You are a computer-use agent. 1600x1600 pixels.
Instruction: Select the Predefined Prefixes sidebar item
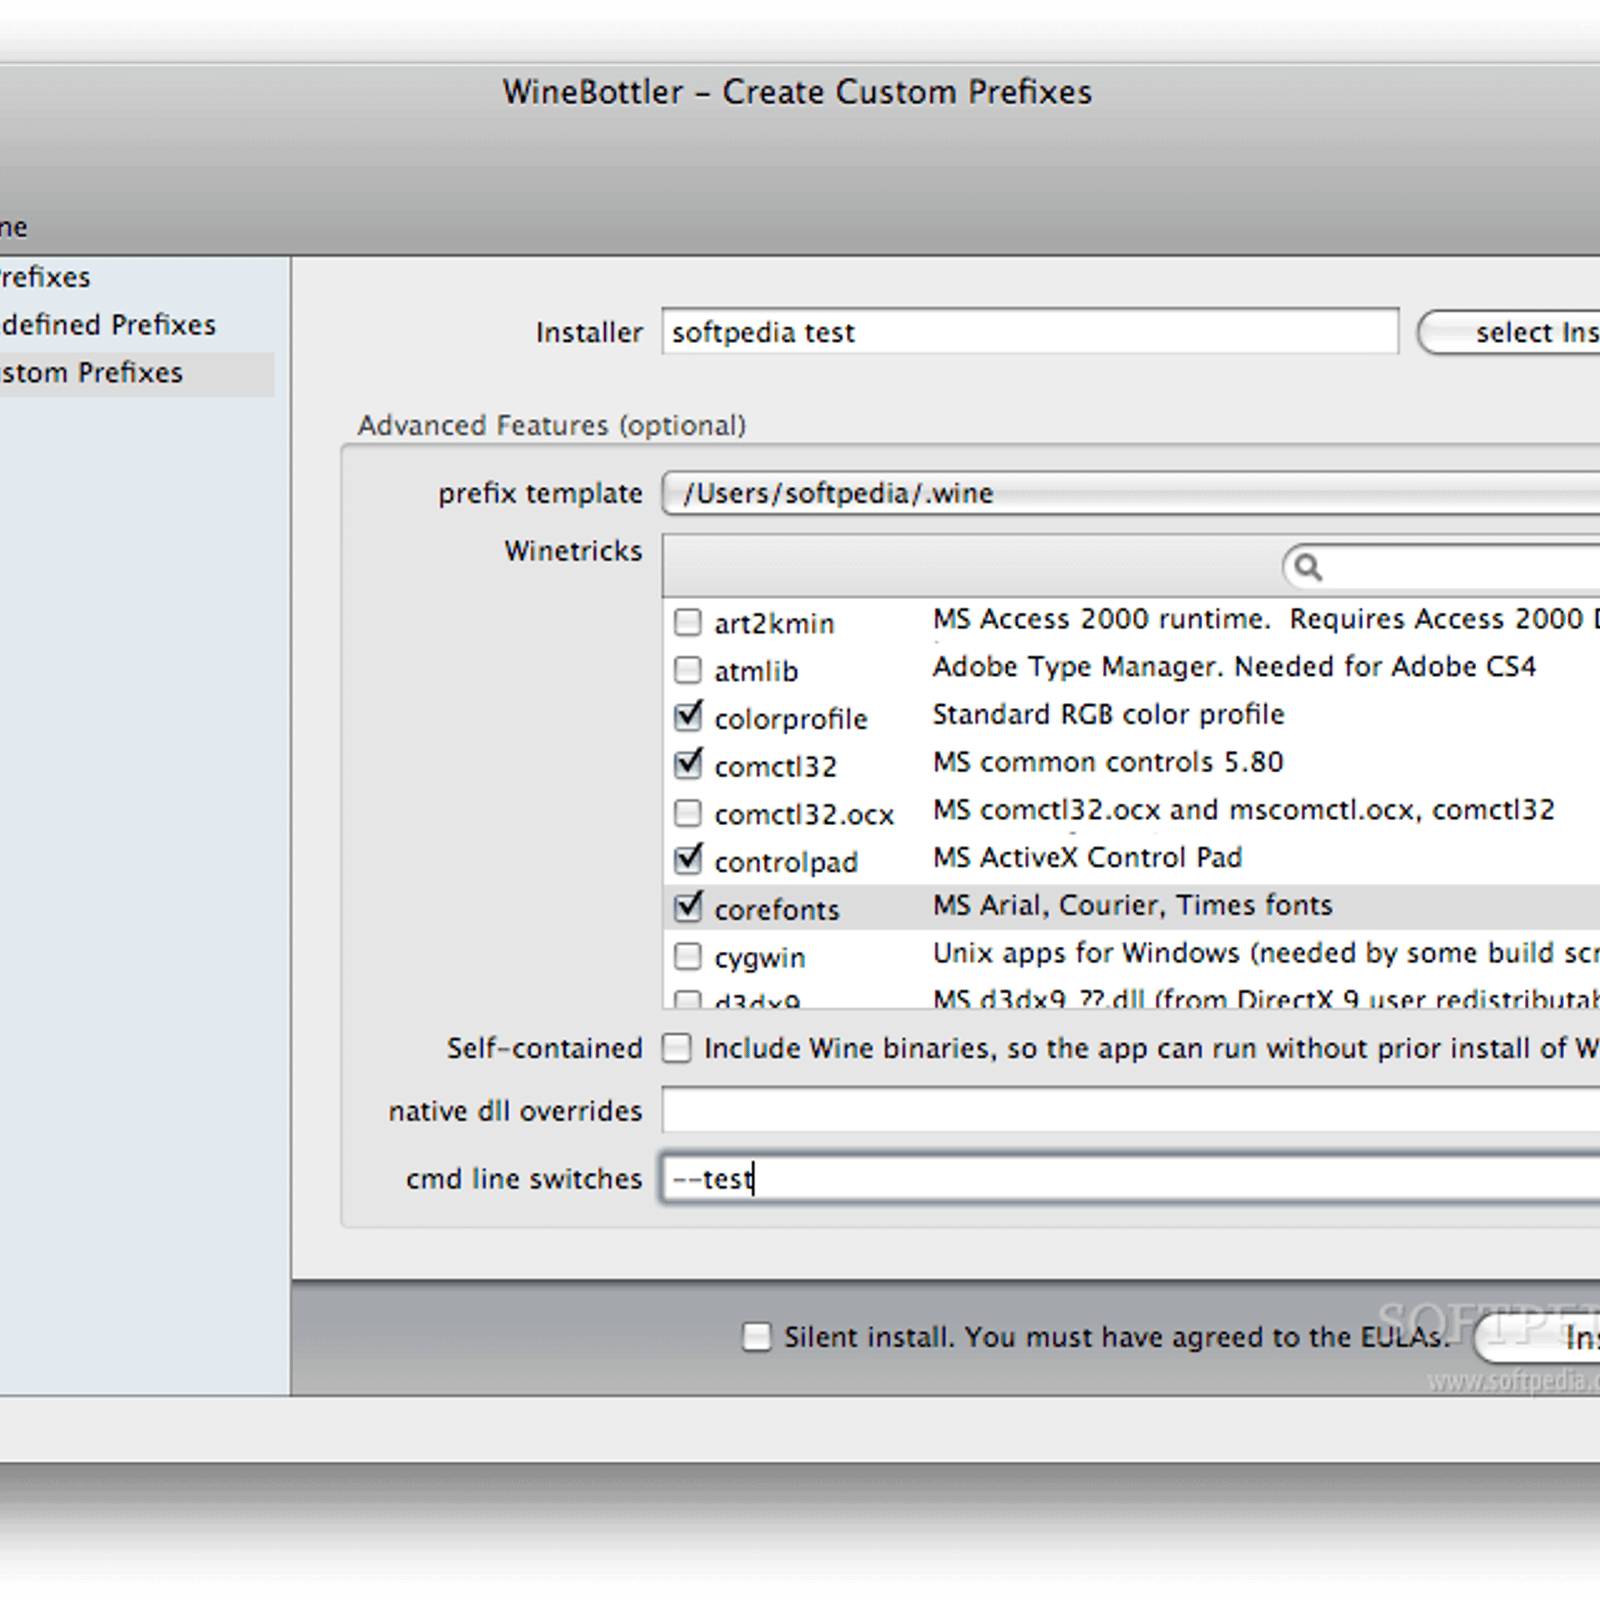tap(108, 325)
